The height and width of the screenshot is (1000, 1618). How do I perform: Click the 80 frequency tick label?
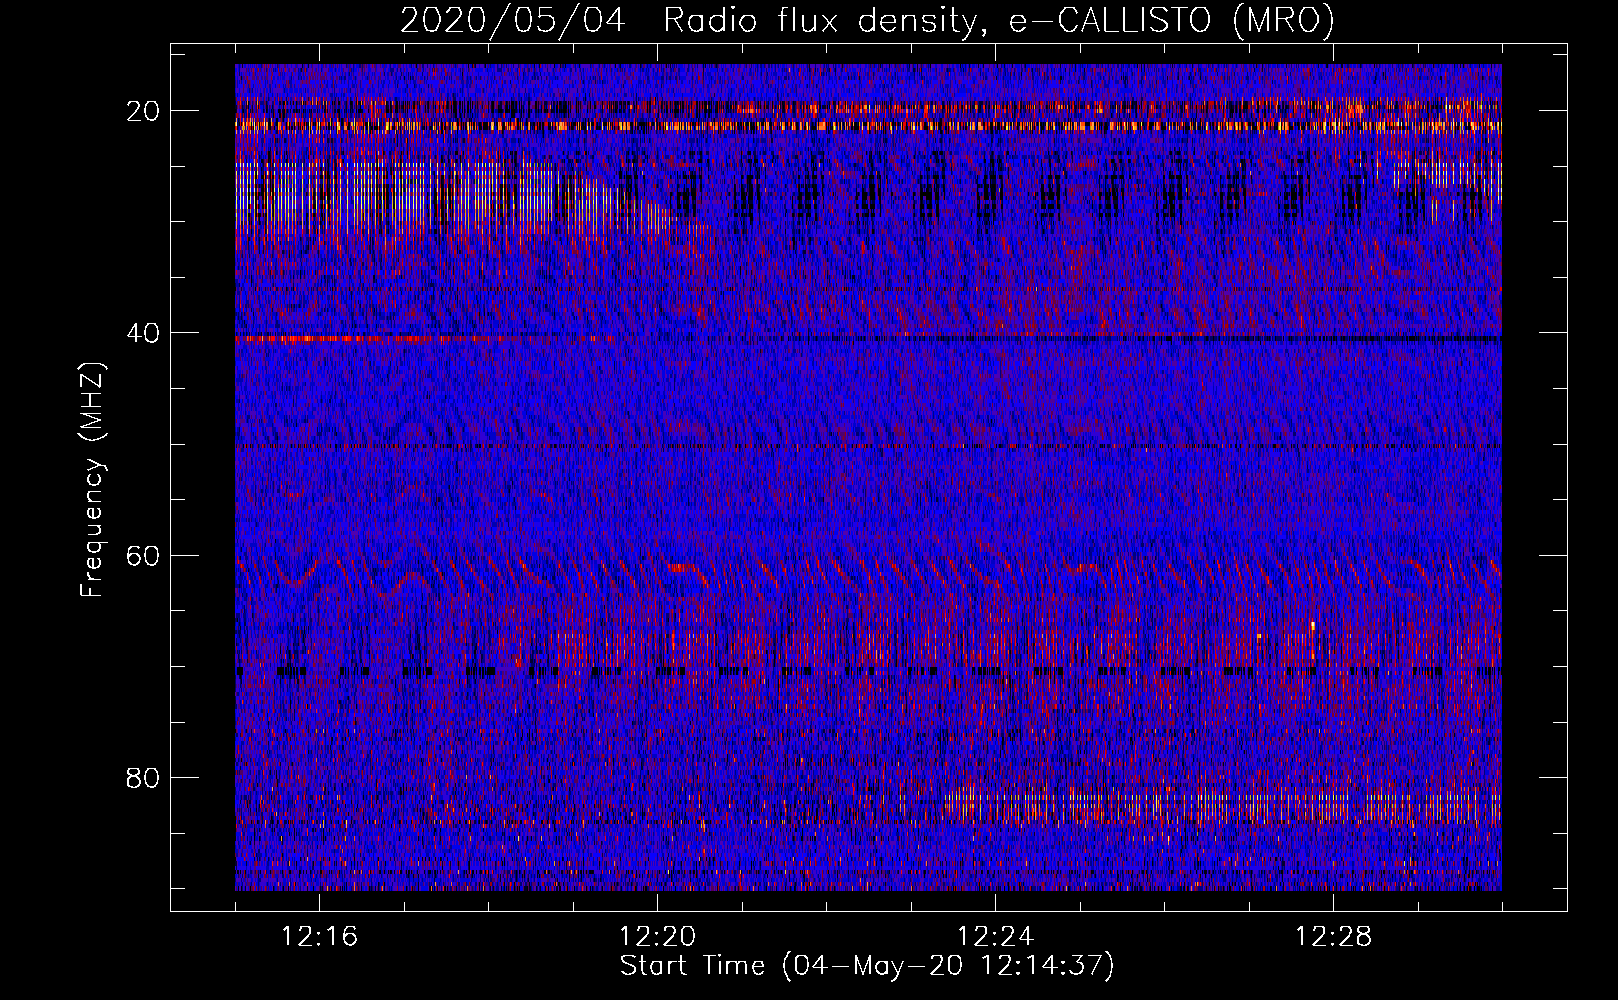(x=143, y=777)
